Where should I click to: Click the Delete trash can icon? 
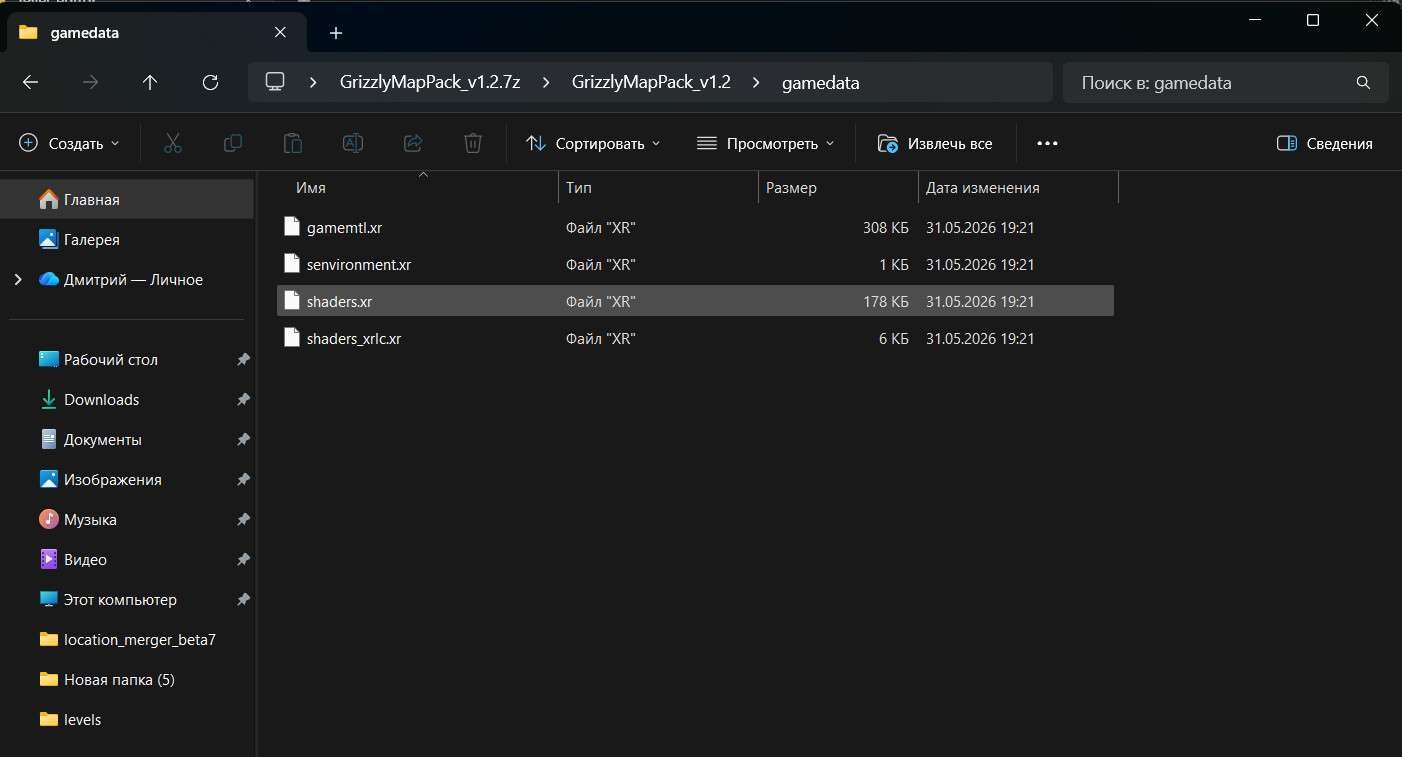(x=473, y=143)
